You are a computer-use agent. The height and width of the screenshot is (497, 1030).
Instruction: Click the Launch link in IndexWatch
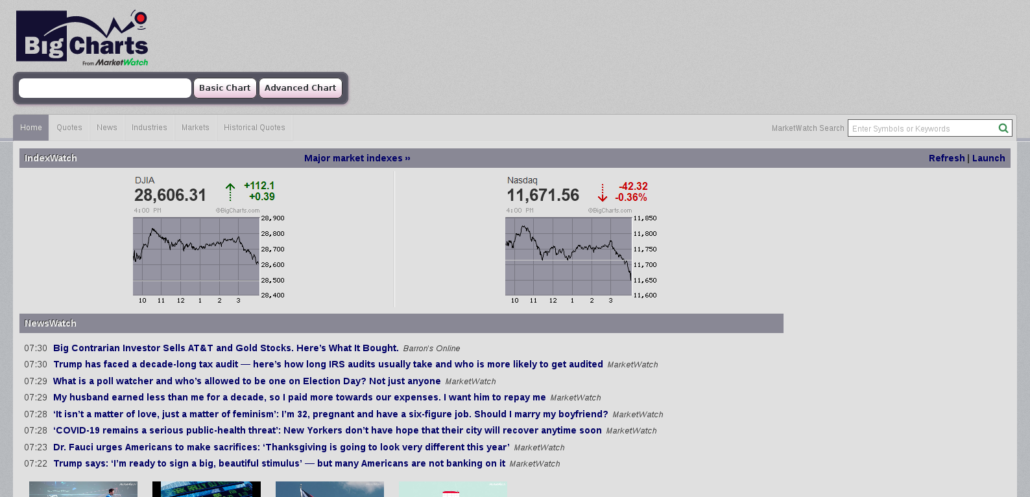[988, 158]
